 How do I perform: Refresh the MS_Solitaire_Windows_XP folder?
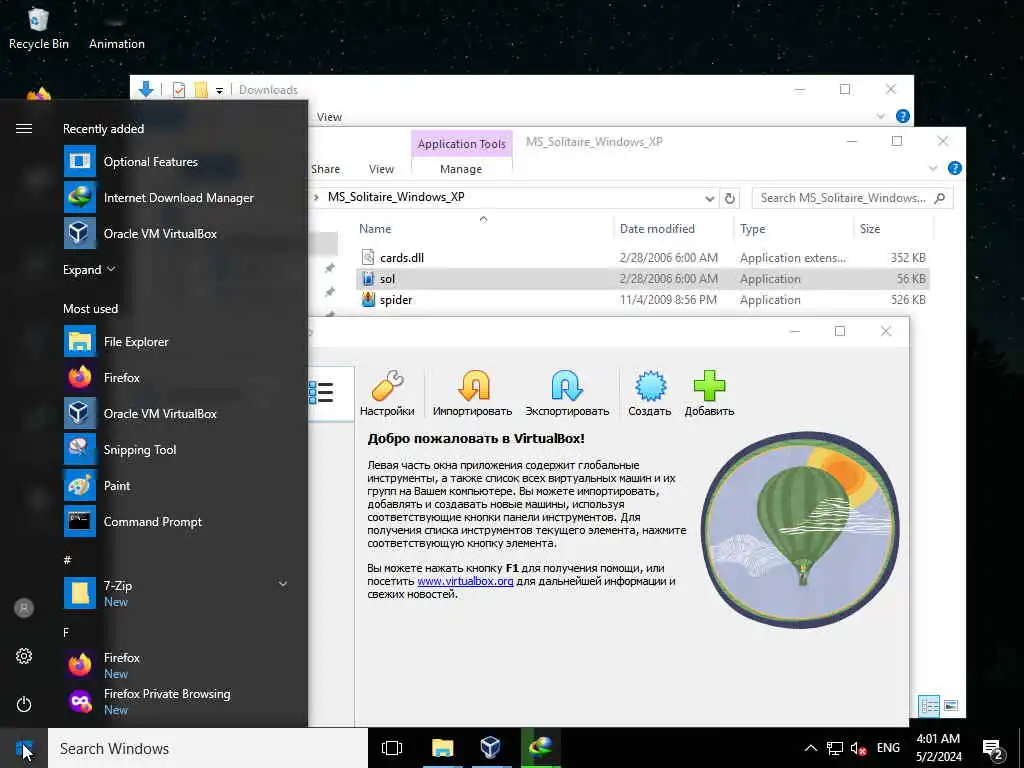click(x=730, y=198)
